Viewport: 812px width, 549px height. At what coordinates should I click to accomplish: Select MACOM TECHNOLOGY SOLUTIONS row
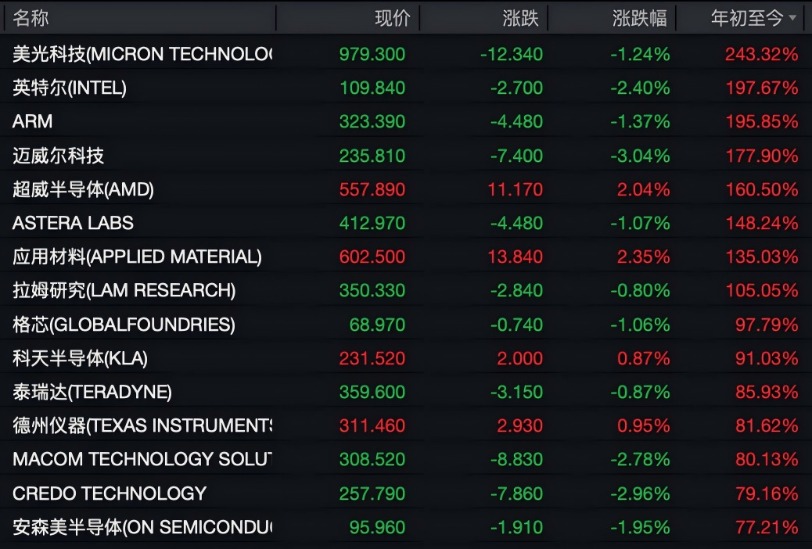point(406,459)
